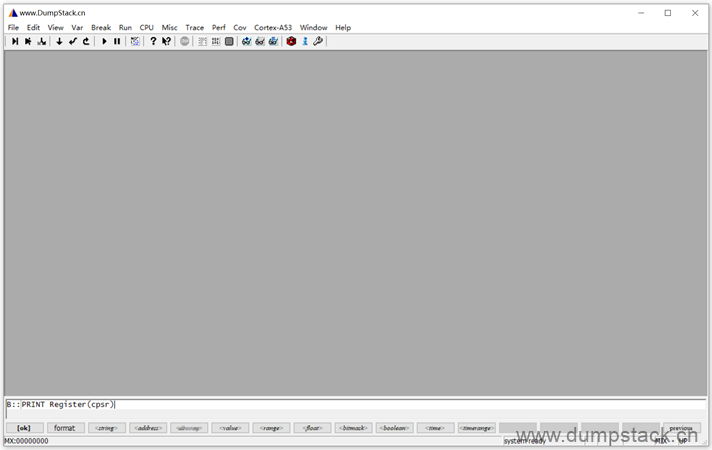This screenshot has width=712, height=450.
Task: Click the wrench settings icon
Action: coord(318,41)
